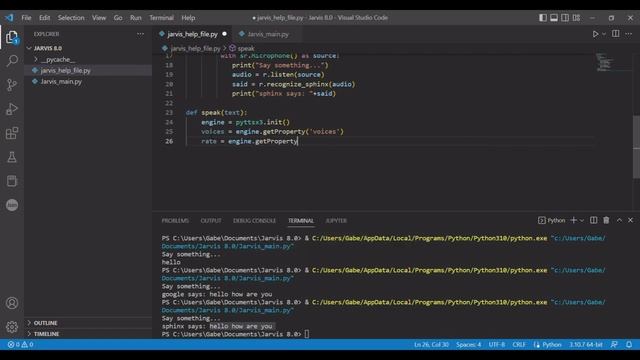The image size is (640, 360).
Task: Click CRLF end of line status item
Action: pyautogui.click(x=519, y=344)
